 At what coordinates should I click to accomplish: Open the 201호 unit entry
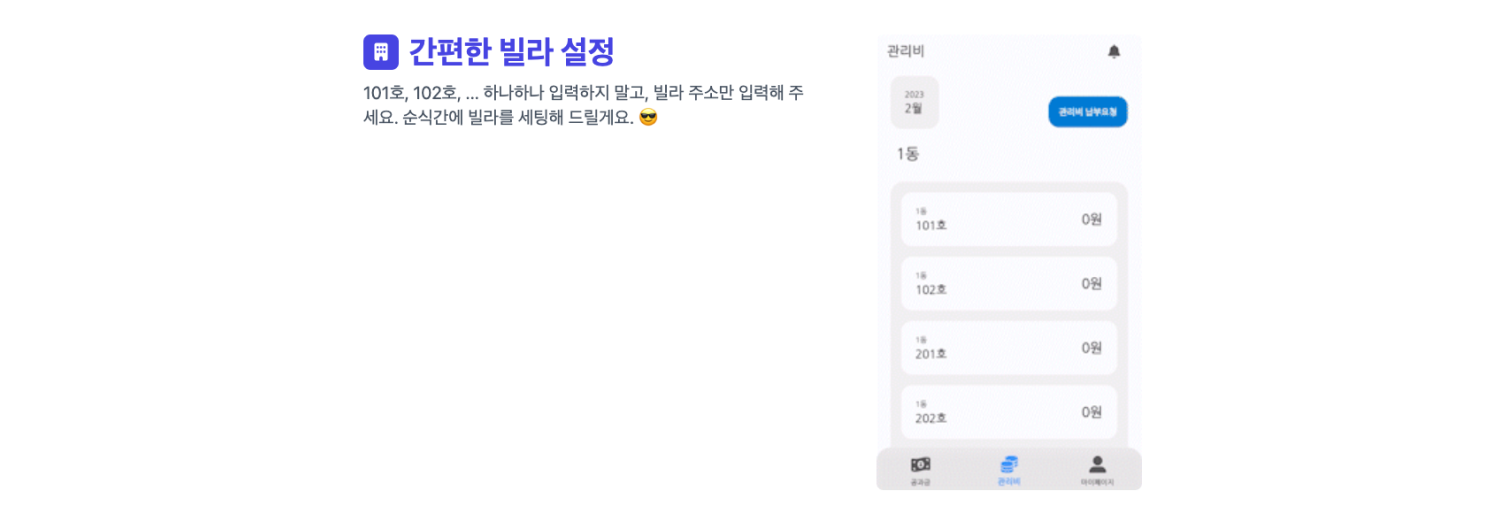[1009, 348]
